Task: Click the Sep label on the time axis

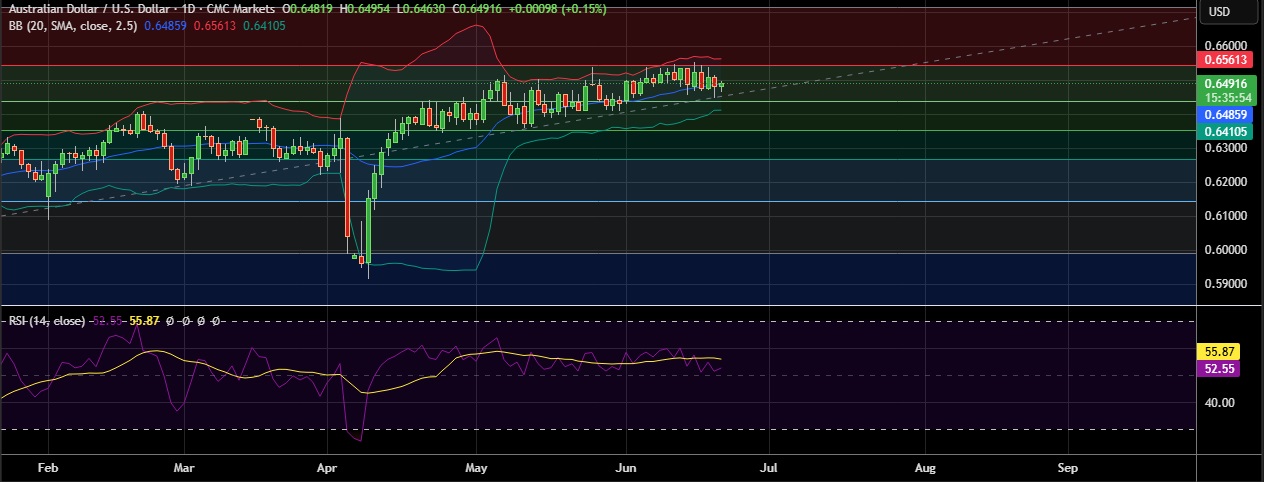Action: pos(1068,467)
